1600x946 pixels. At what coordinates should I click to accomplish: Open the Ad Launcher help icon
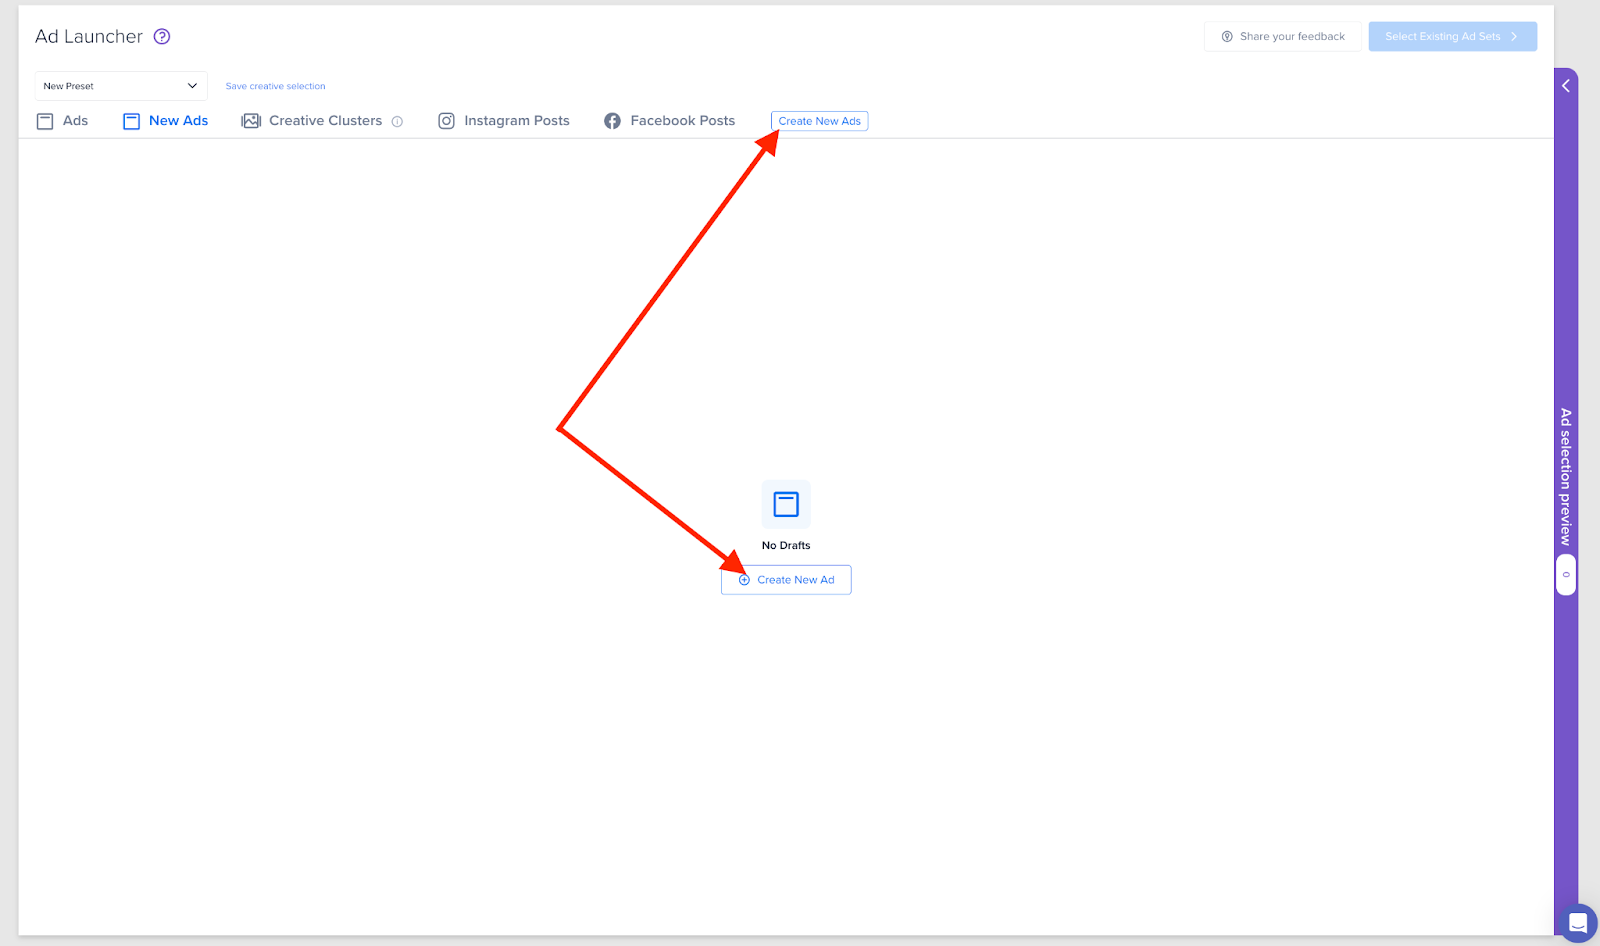(x=162, y=36)
